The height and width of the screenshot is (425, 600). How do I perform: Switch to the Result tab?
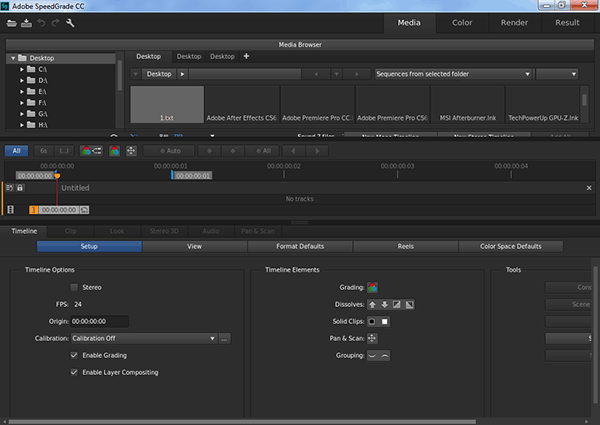(x=567, y=23)
